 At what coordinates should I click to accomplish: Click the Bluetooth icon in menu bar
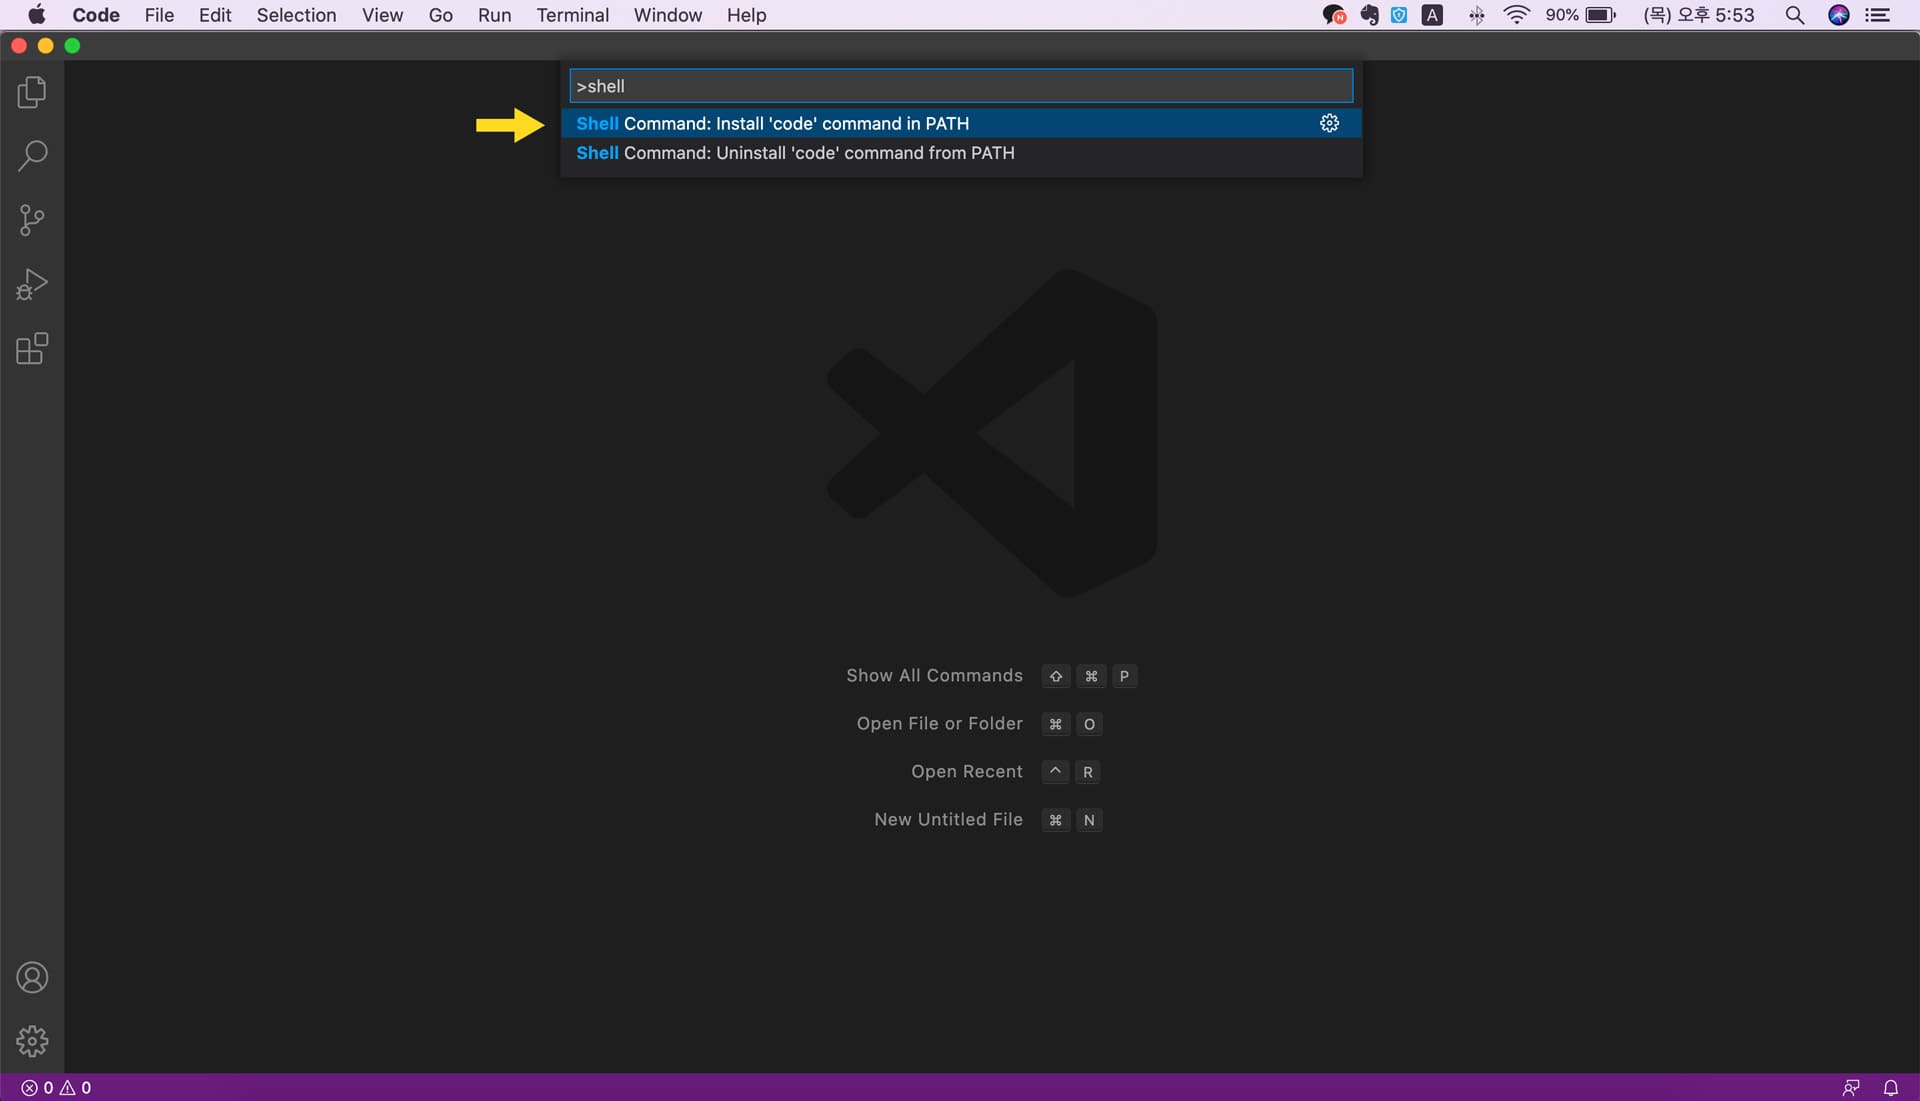(x=1476, y=15)
